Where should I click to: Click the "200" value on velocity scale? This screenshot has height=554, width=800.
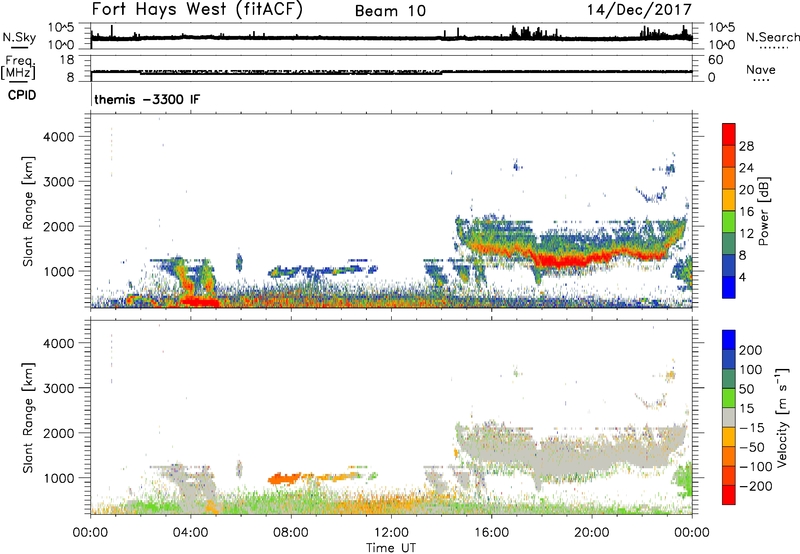[751, 350]
